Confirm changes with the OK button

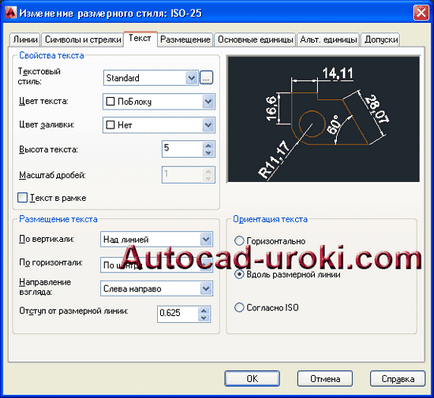tap(252, 379)
